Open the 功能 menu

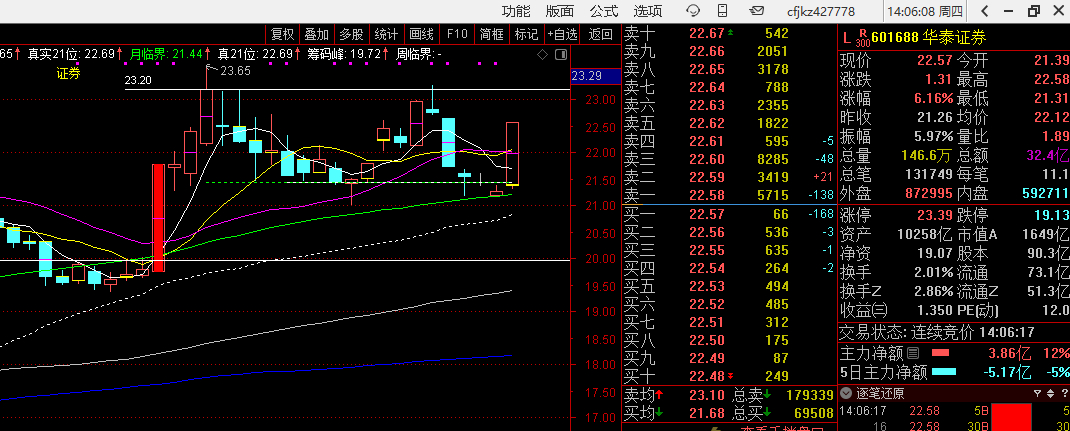click(x=515, y=11)
